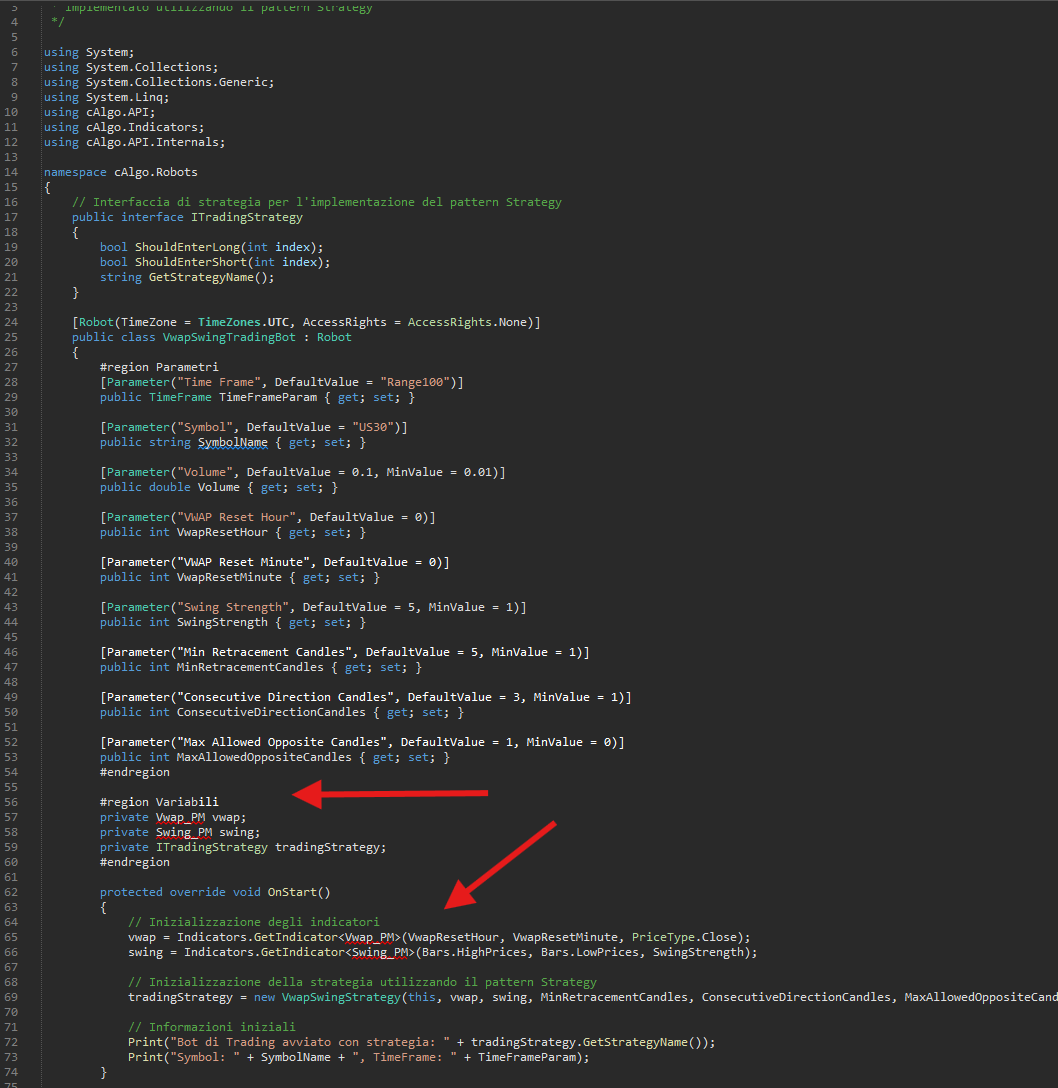Screen dimensions: 1058x1088
Task: Click the 'namespace cAlgo.Robots' declaration
Action: (120, 172)
